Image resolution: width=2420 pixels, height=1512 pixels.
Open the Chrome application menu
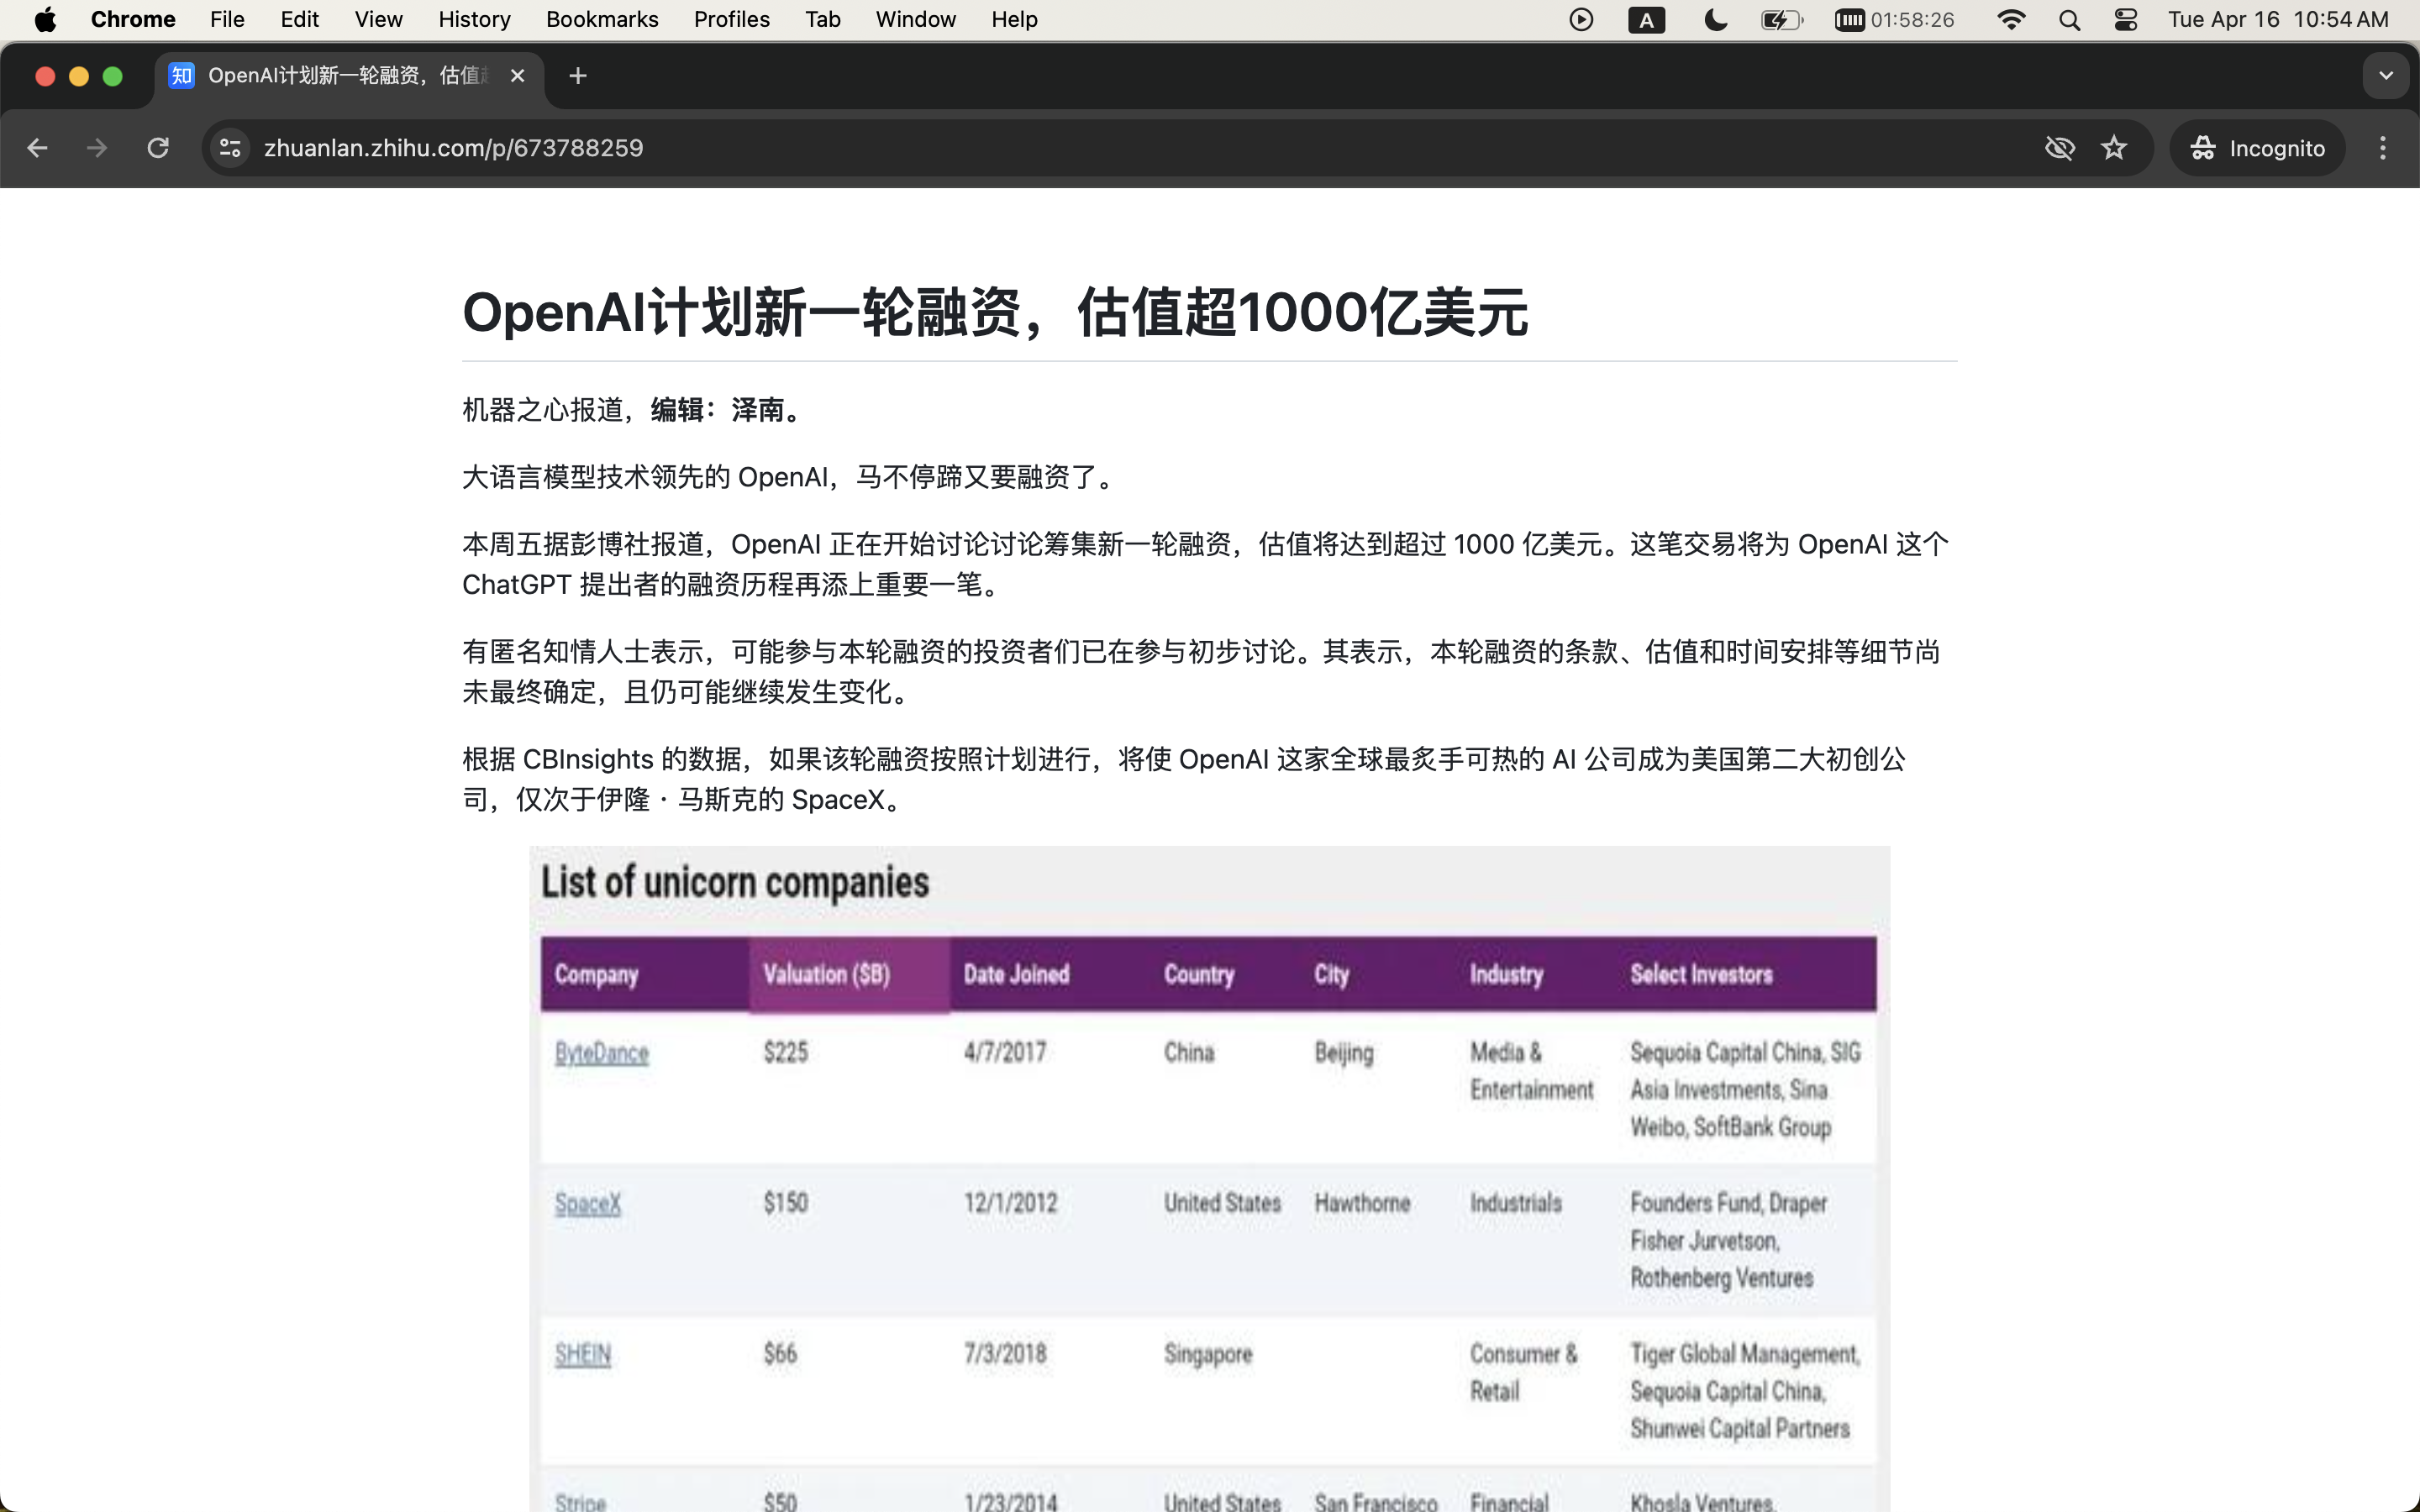(133, 20)
